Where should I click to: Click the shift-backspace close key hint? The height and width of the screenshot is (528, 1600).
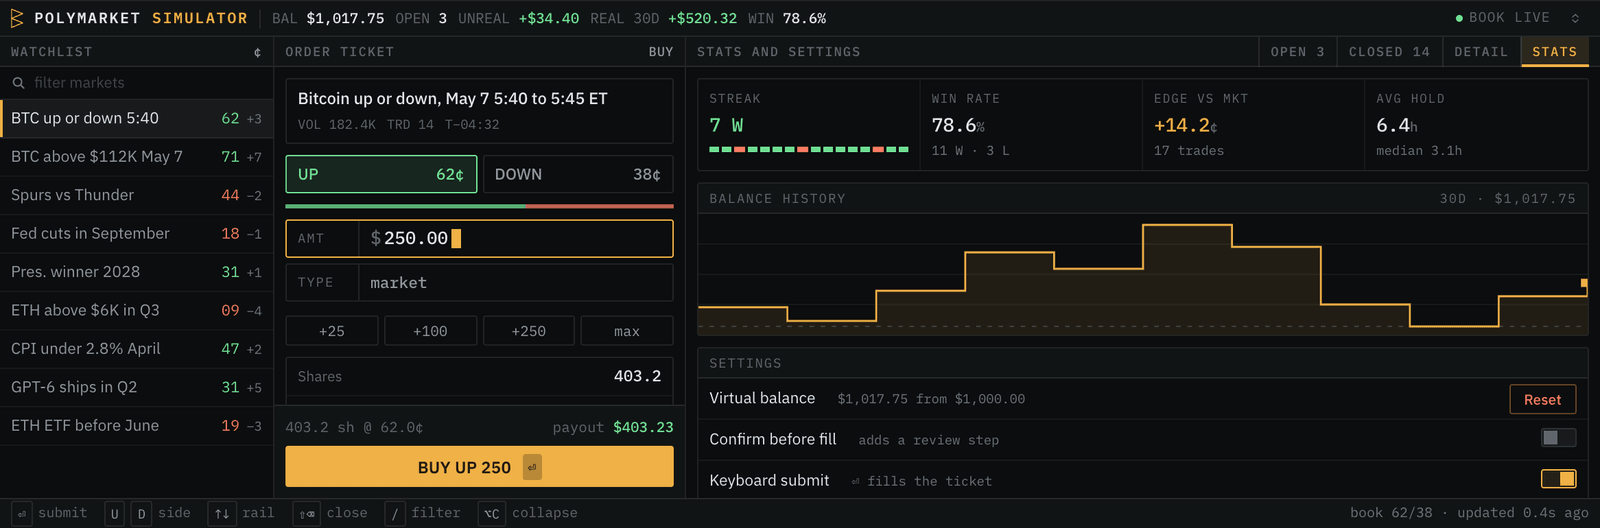coord(307,514)
